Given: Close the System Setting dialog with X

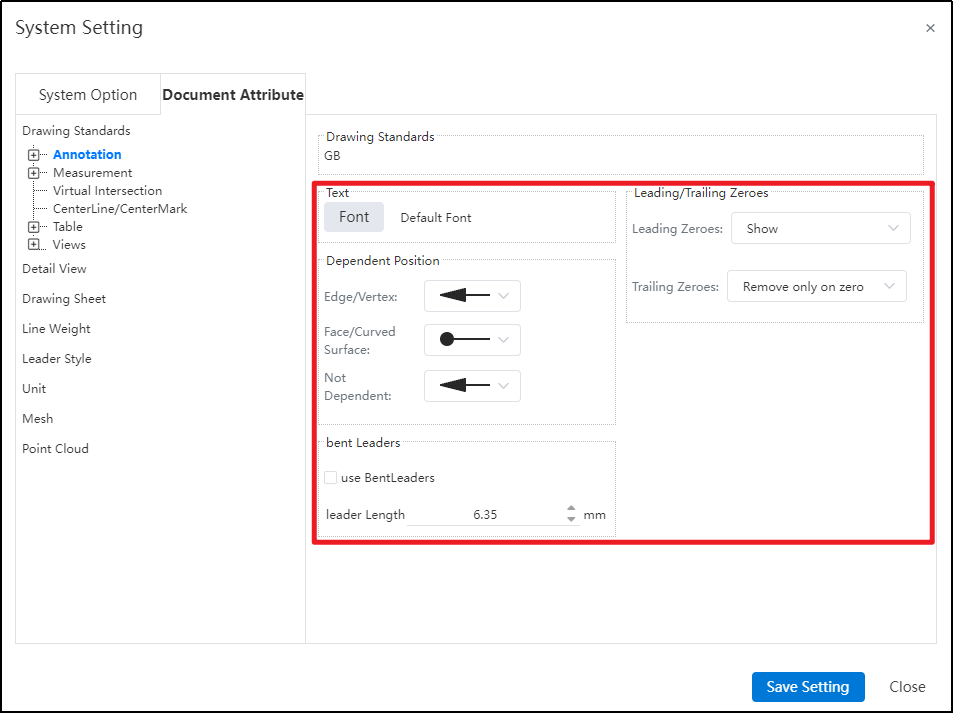Looking at the screenshot, I should pos(930,28).
